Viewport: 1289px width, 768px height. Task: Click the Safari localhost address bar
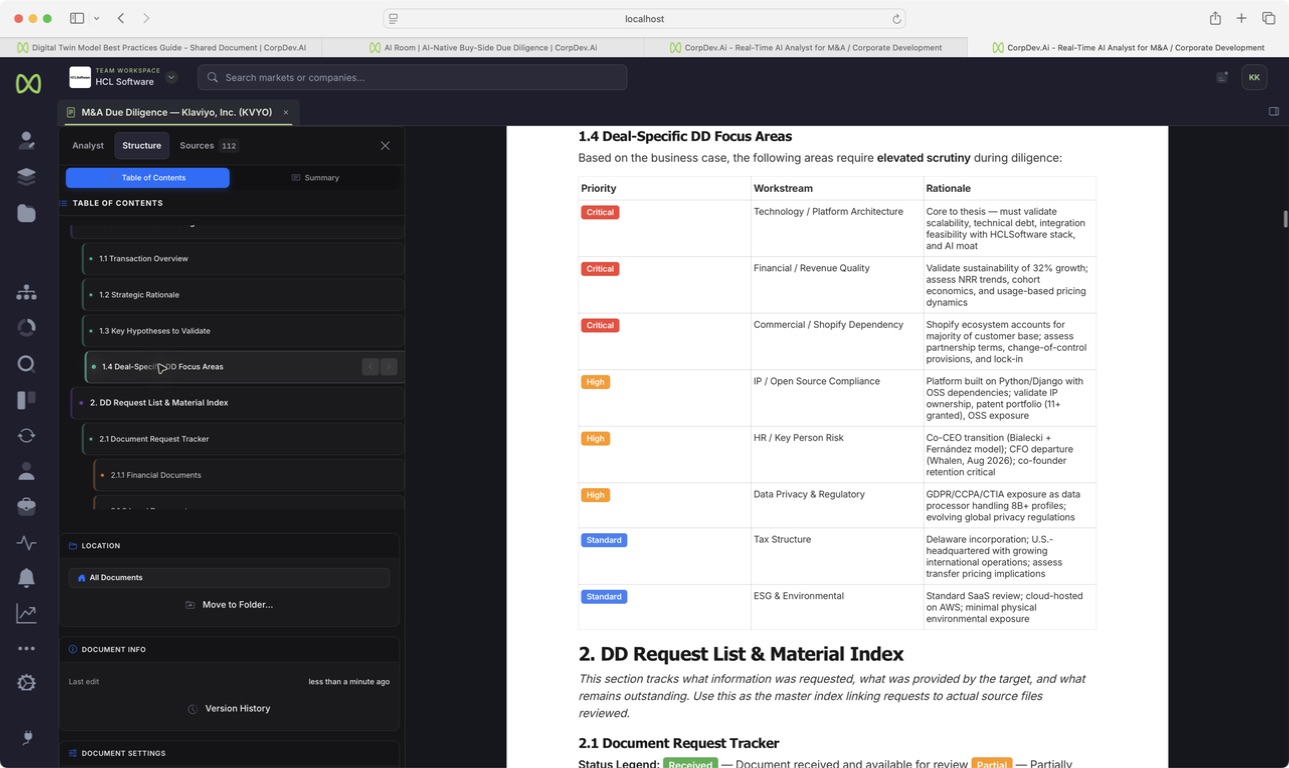tap(644, 19)
